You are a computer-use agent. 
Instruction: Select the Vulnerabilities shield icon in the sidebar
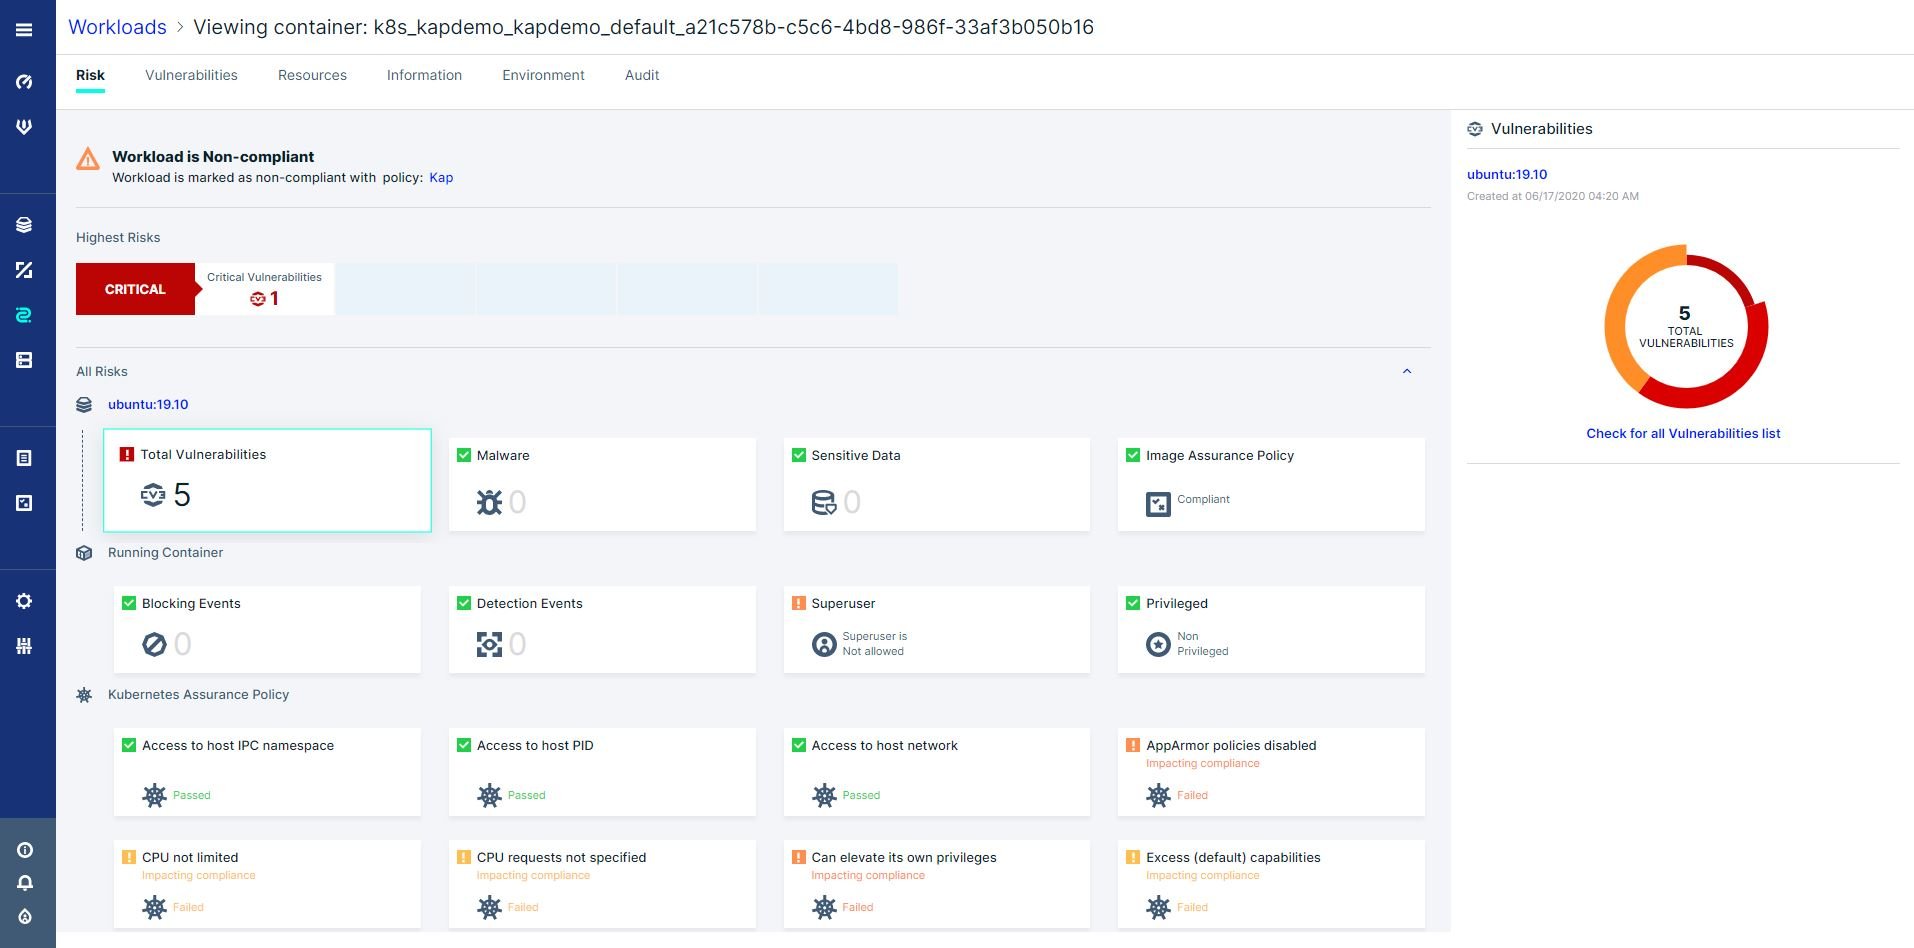[x=25, y=126]
